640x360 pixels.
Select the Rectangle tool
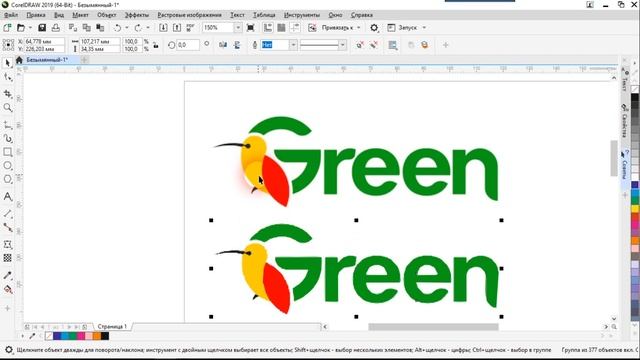(7, 152)
